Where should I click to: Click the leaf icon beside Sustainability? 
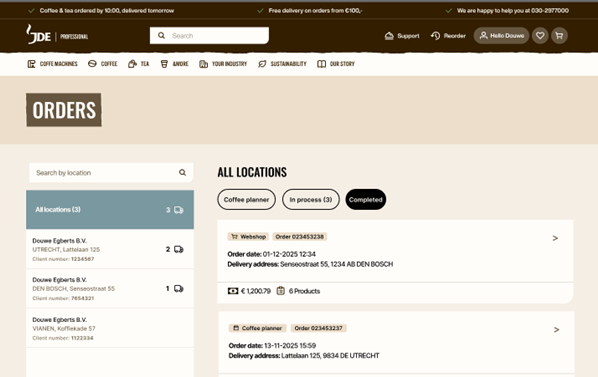coord(262,64)
